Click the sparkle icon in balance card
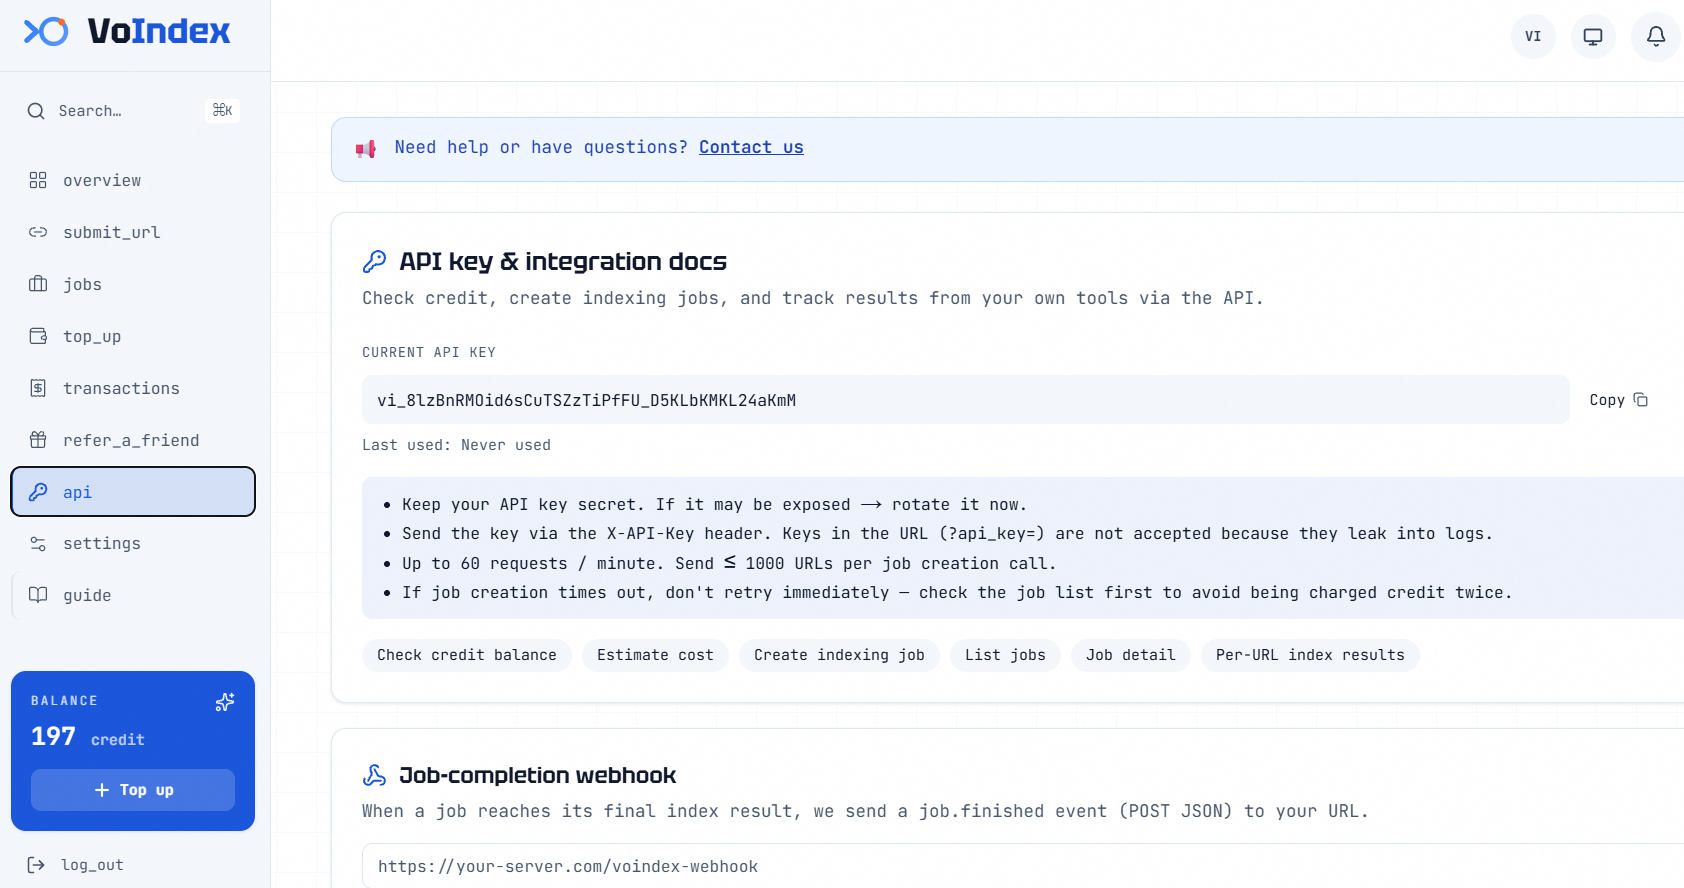The height and width of the screenshot is (888, 1684). [225, 702]
